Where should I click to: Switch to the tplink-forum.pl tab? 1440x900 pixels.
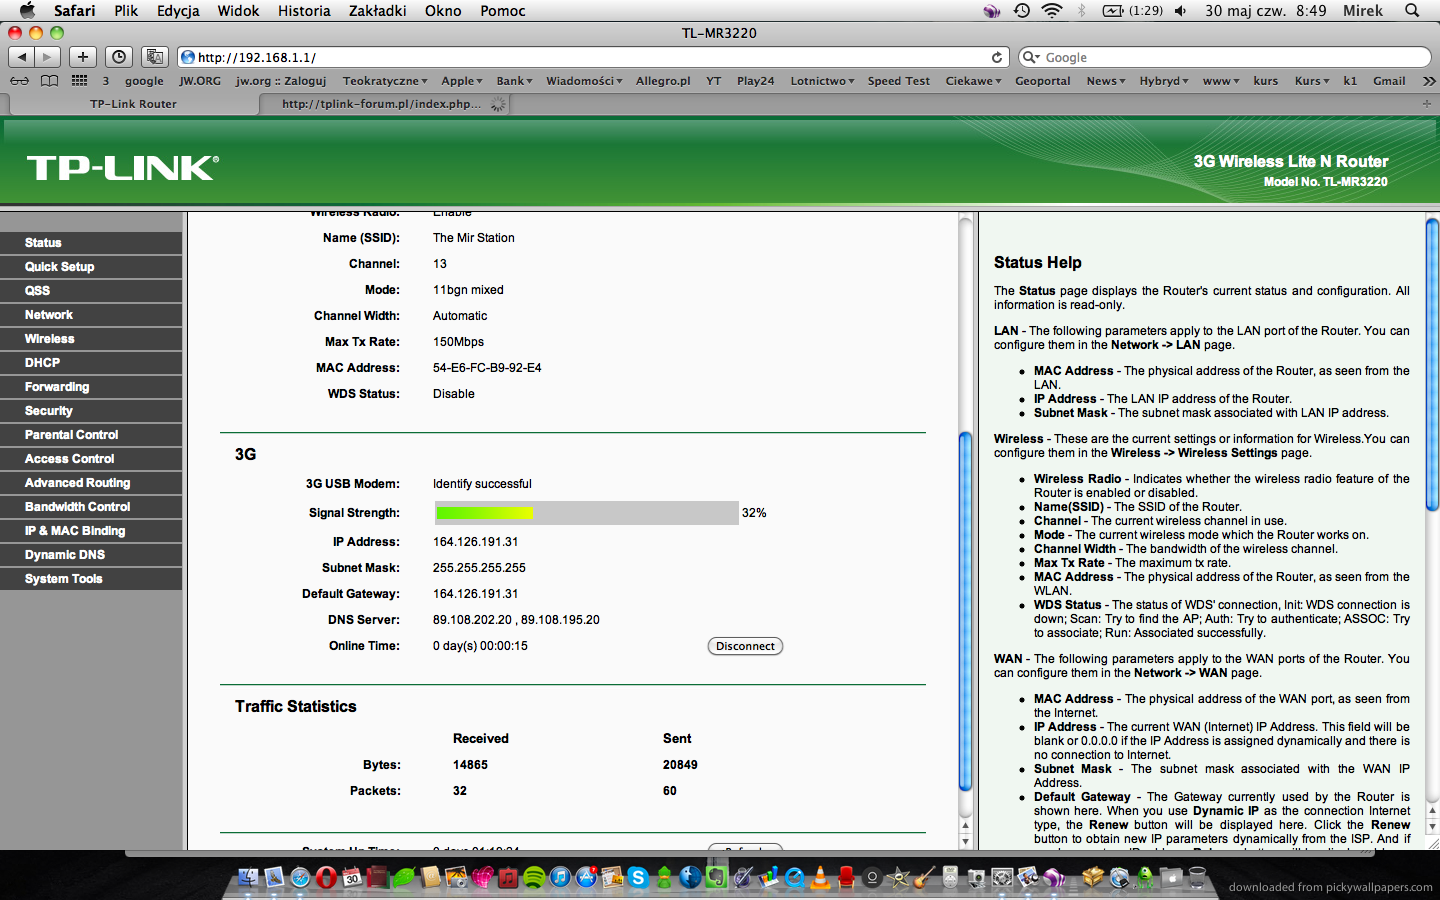point(385,103)
